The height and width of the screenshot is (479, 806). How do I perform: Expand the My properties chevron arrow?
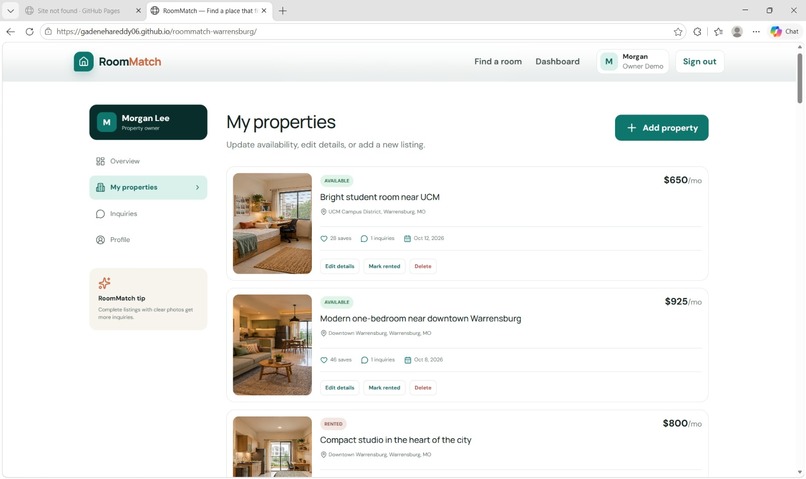click(x=197, y=188)
